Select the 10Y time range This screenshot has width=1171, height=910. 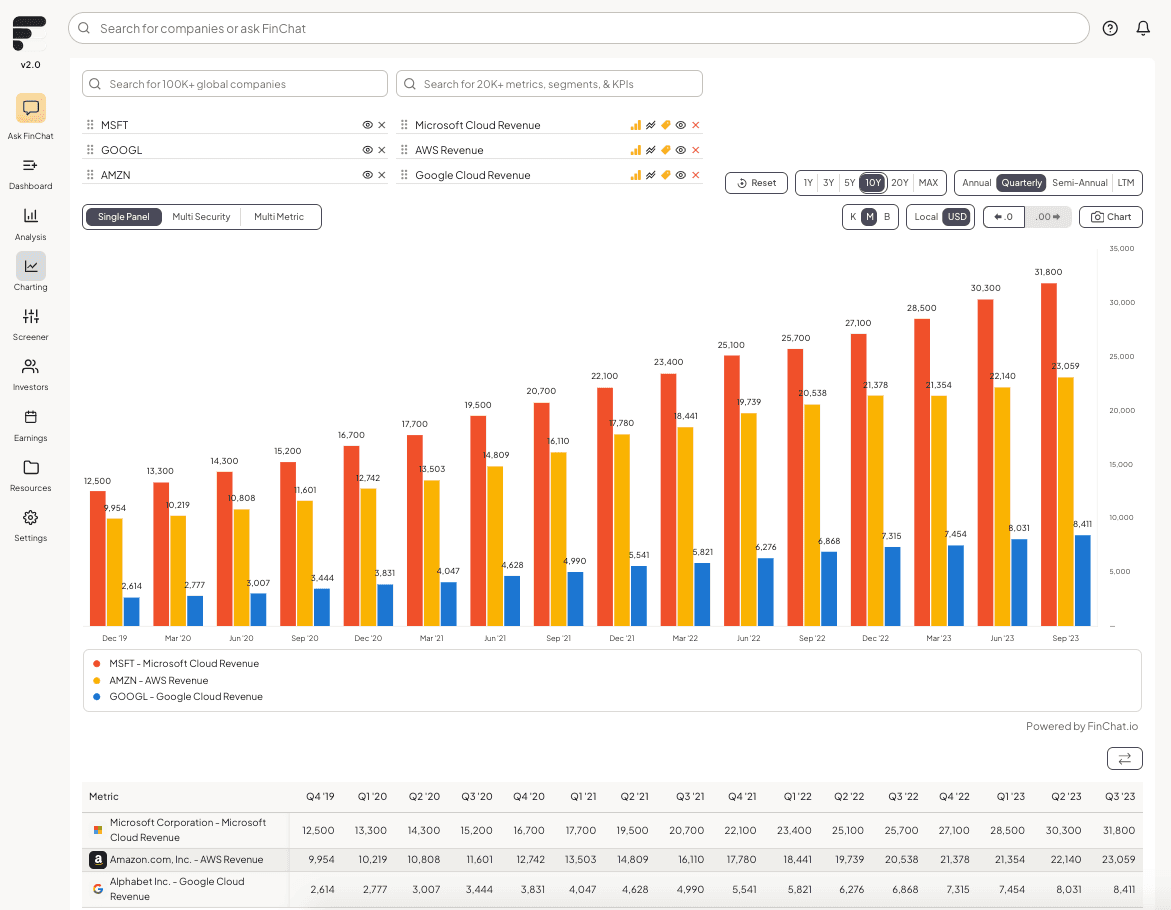coord(873,183)
